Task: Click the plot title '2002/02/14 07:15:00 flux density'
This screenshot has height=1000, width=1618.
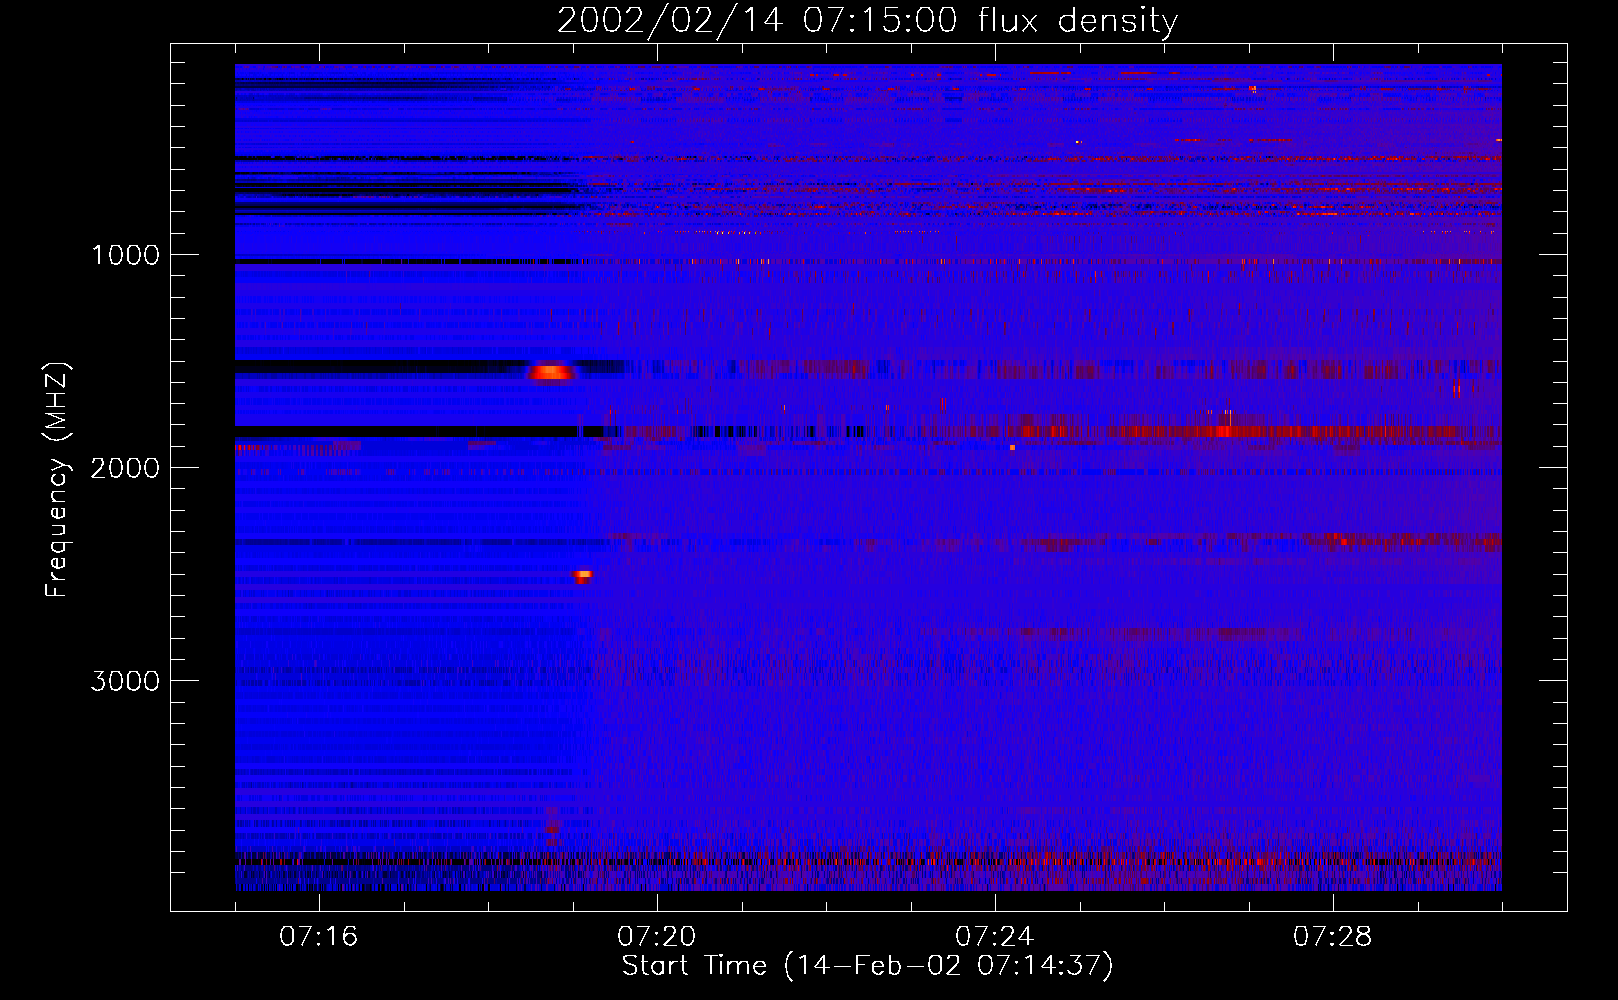Action: pyautogui.click(x=867, y=20)
